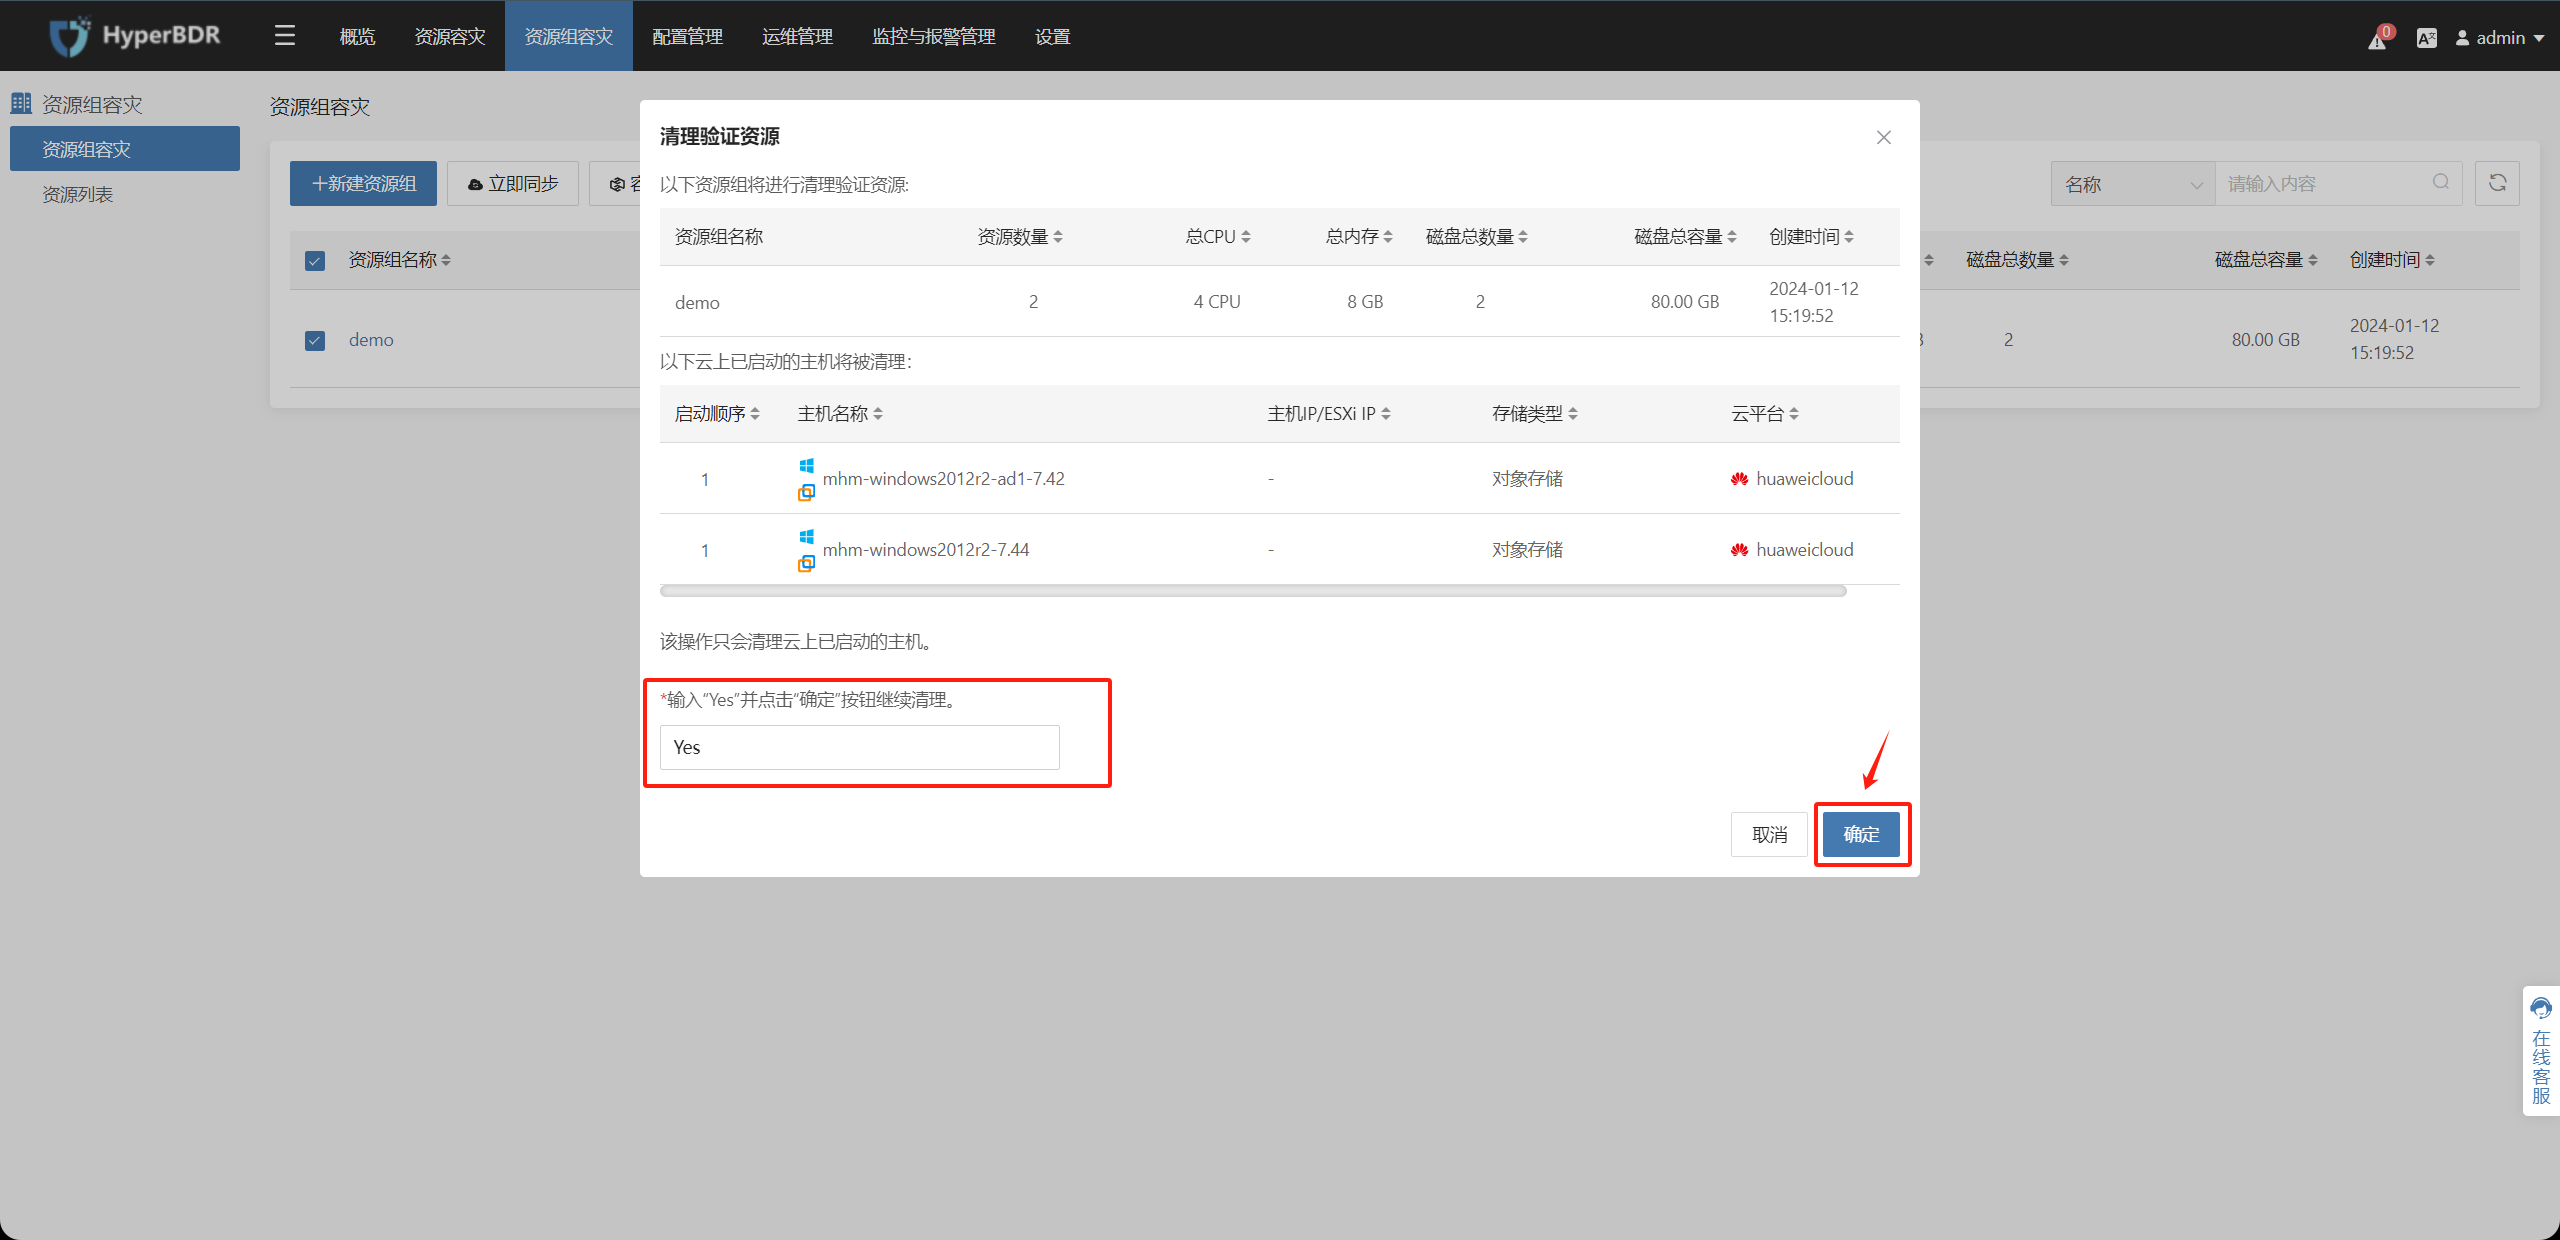Image resolution: width=2560 pixels, height=1240 pixels.
Task: Click the search magnifier icon
Action: click(x=2441, y=182)
